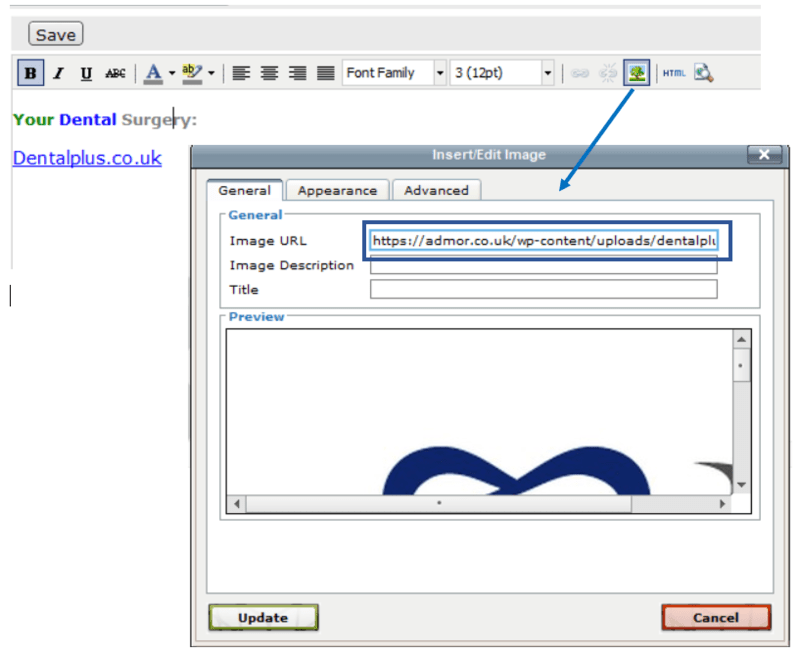This screenshot has width=800, height=653.
Task: Open the Font Family dropdown
Action: [x=394, y=73]
